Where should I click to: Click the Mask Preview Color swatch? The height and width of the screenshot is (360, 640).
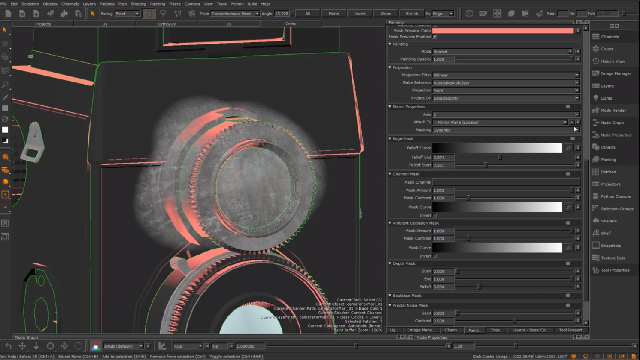(x=503, y=31)
